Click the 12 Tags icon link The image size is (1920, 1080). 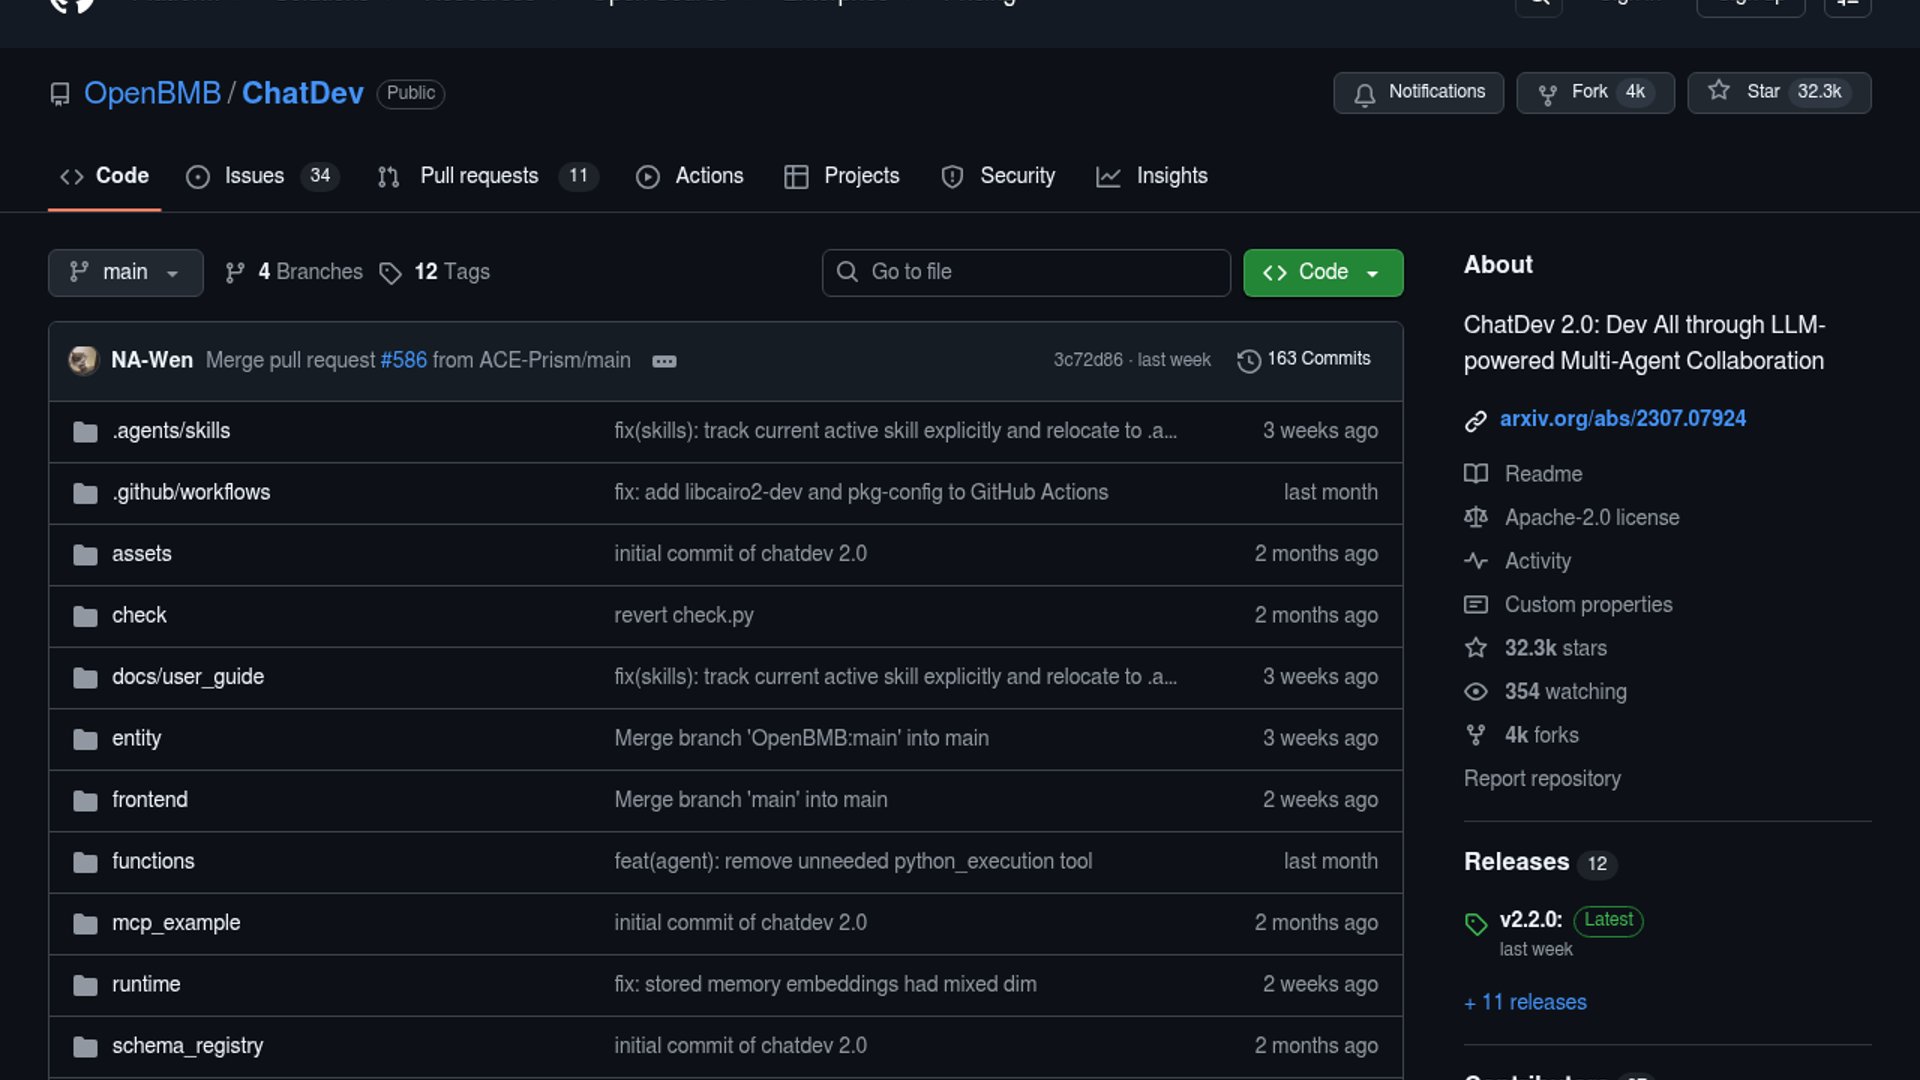tap(390, 273)
